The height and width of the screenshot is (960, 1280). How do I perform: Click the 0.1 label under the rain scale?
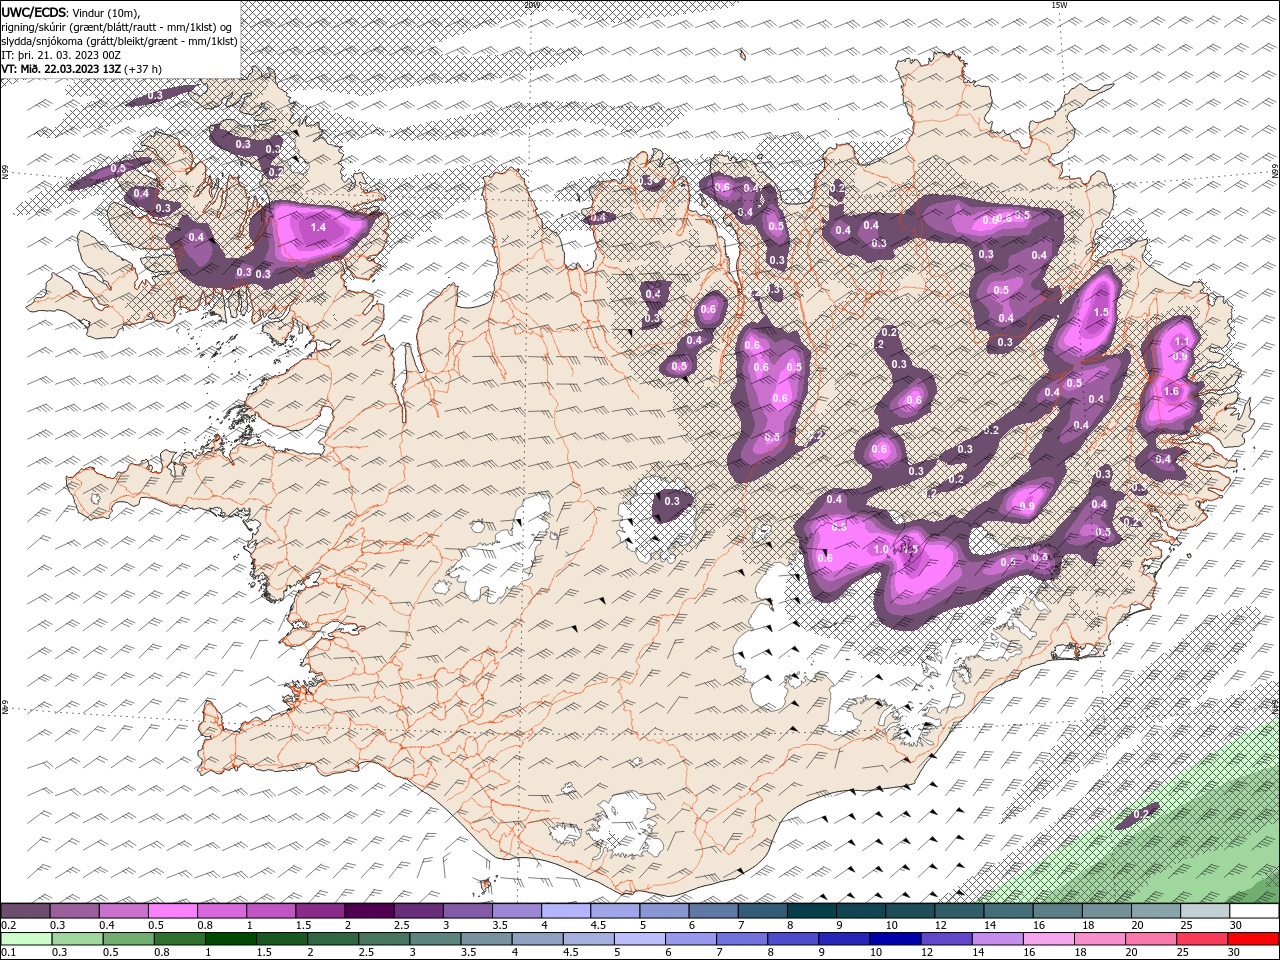pyautogui.click(x=8, y=953)
